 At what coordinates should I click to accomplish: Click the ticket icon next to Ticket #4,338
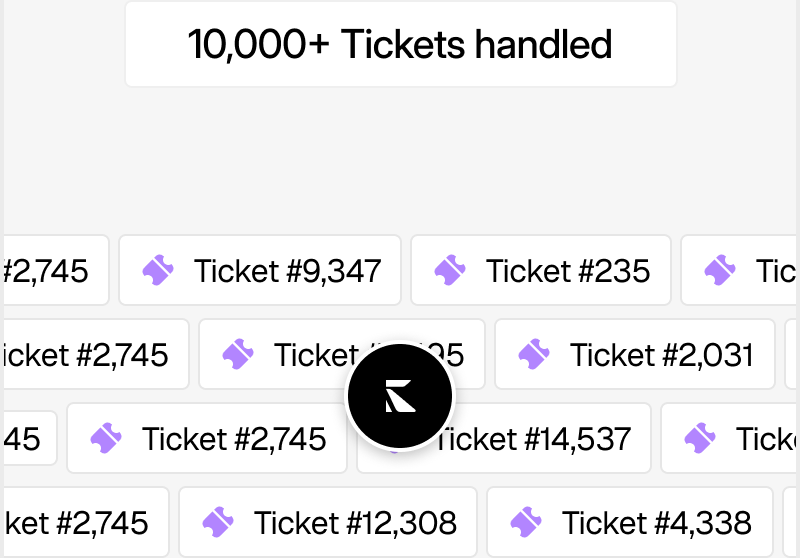tap(526, 522)
